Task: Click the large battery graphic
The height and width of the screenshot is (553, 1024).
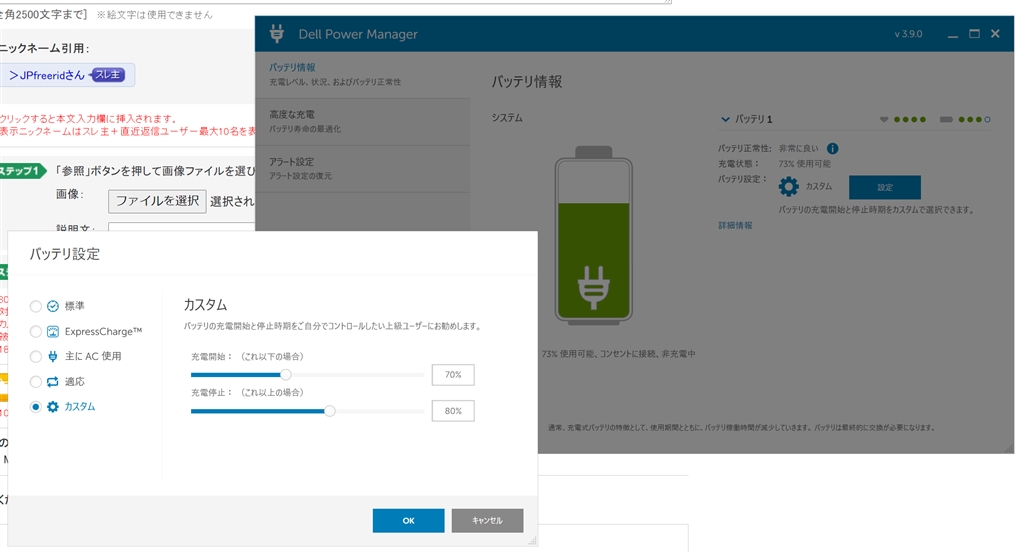Action: point(594,236)
